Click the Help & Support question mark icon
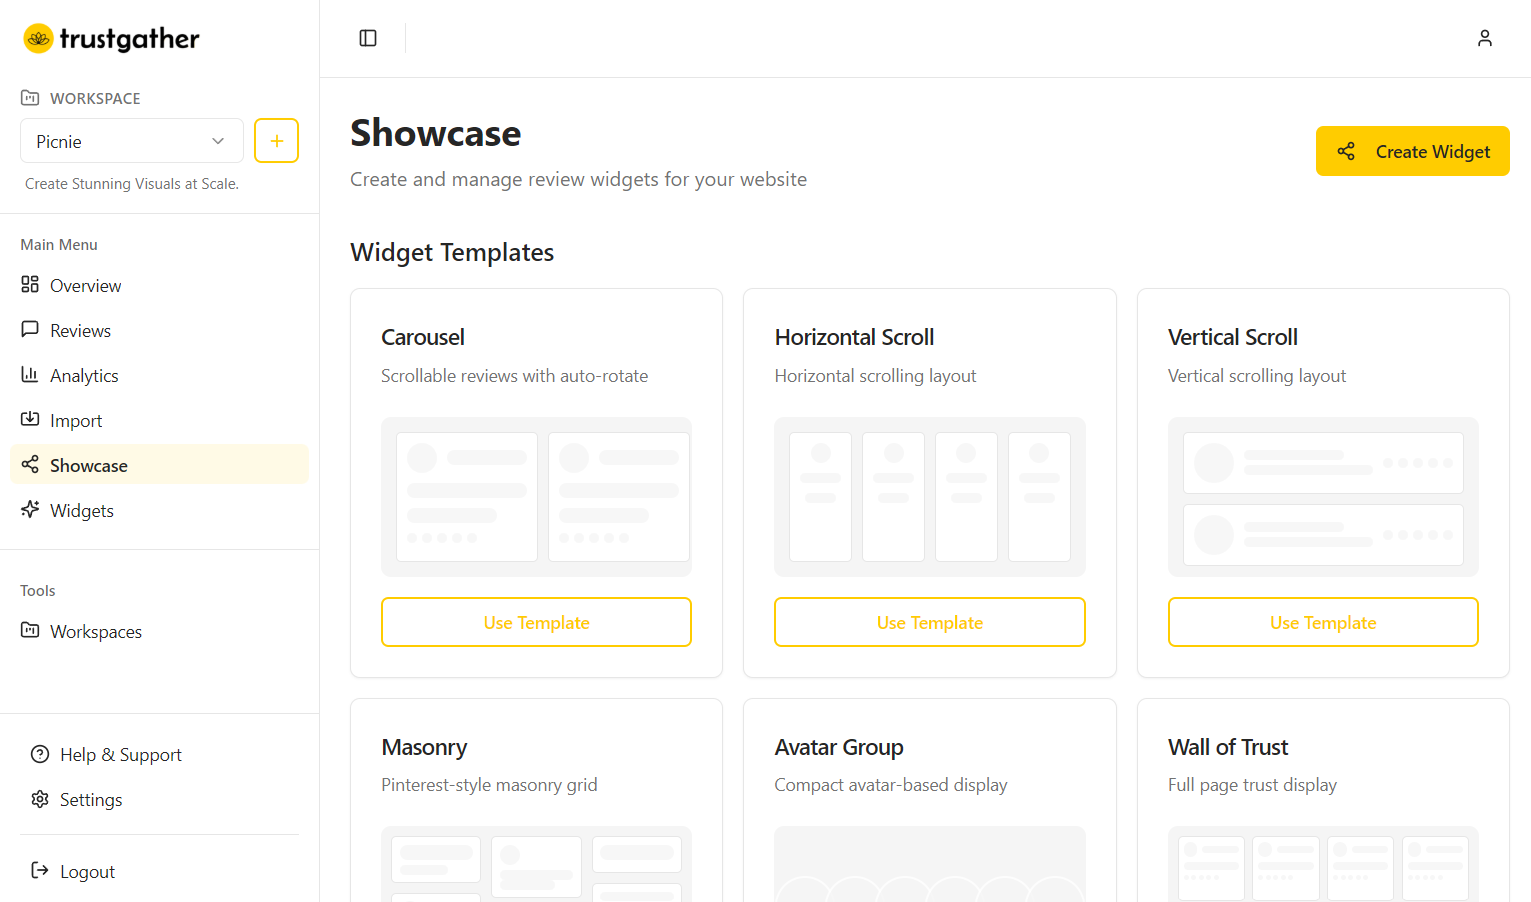Image resolution: width=1531 pixels, height=902 pixels. tap(39, 754)
